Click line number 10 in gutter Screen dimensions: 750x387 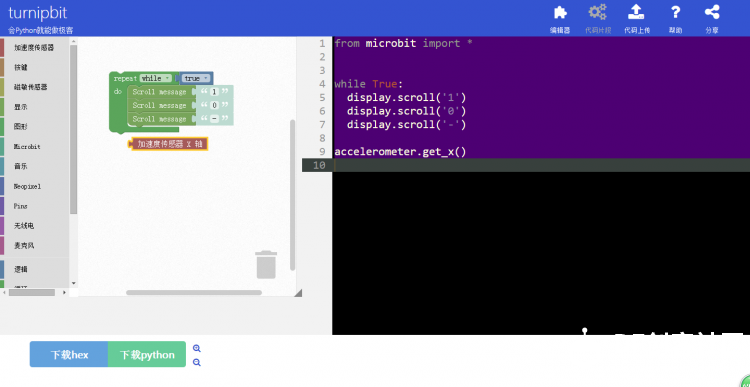pyautogui.click(x=319, y=166)
